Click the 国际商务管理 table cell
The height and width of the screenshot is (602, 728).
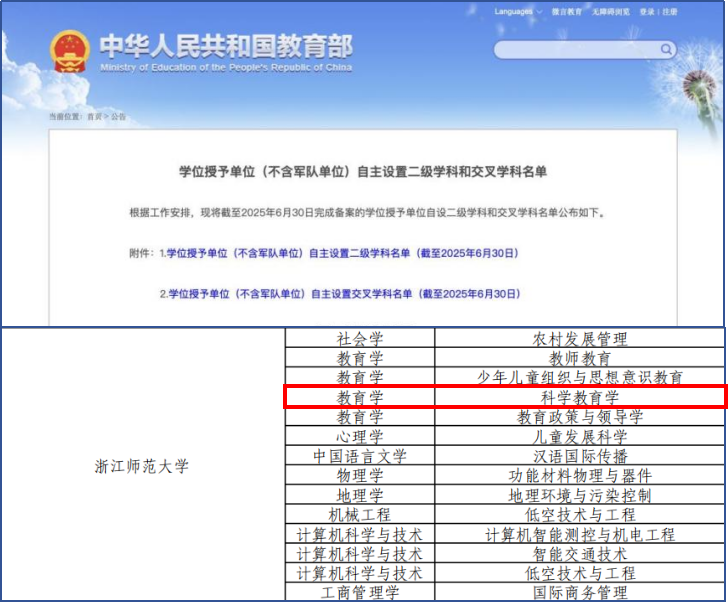click(579, 592)
